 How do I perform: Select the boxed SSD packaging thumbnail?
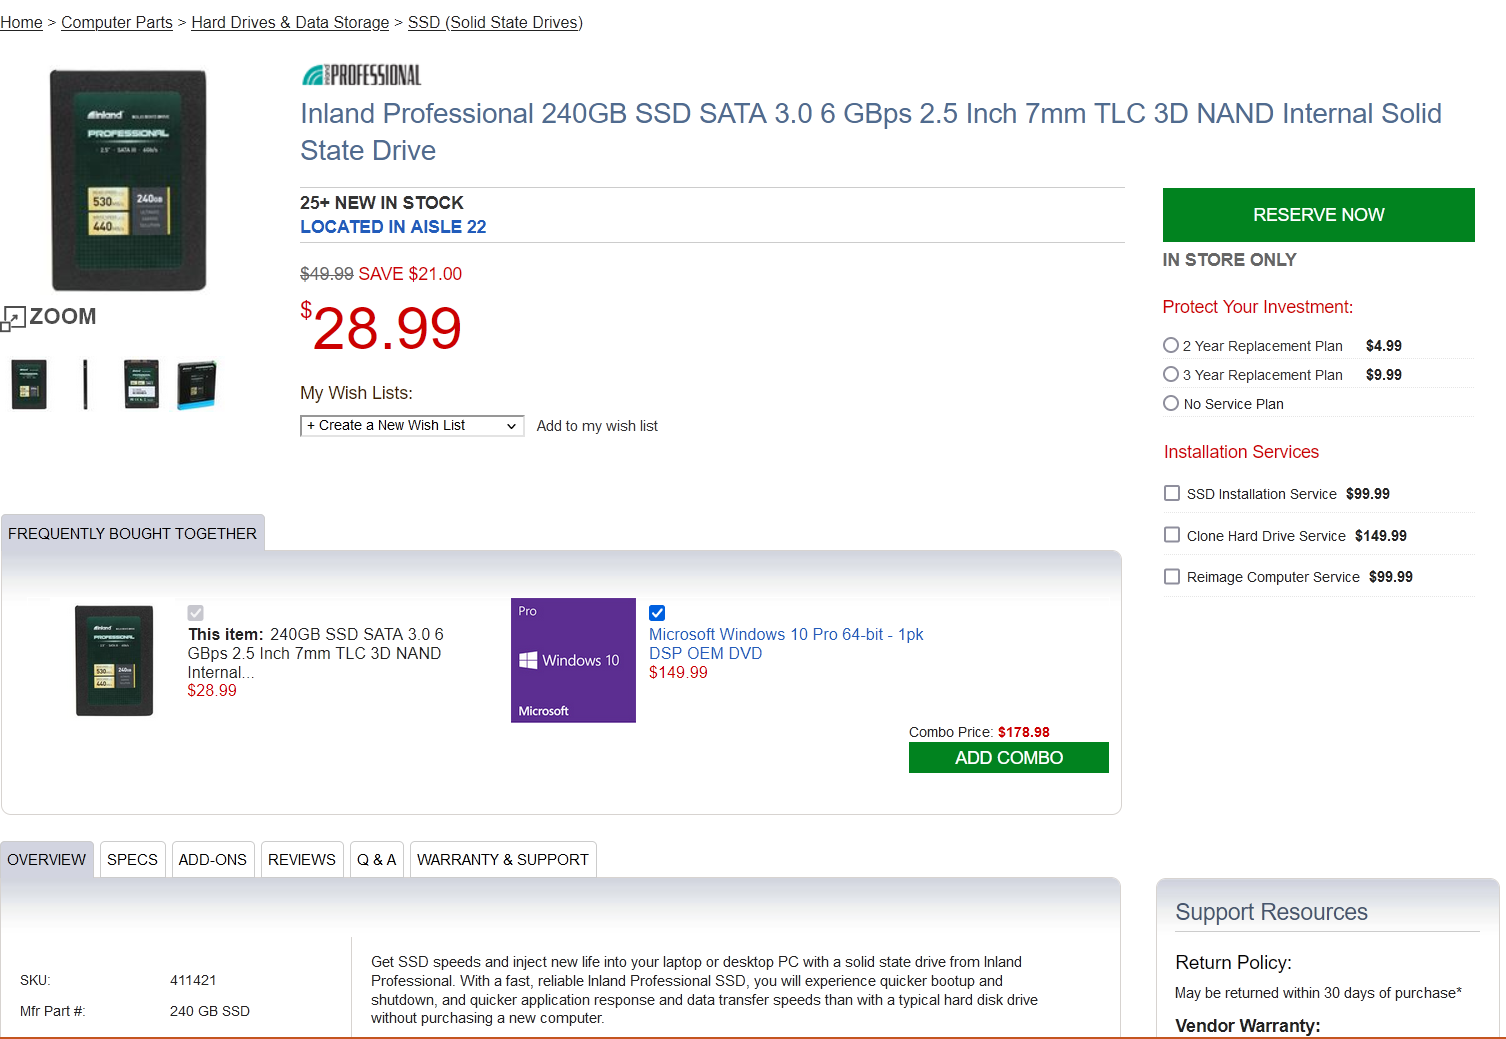point(196,385)
